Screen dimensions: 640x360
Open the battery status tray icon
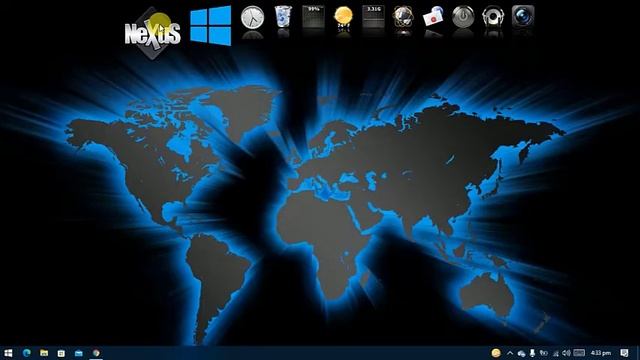pos(544,353)
